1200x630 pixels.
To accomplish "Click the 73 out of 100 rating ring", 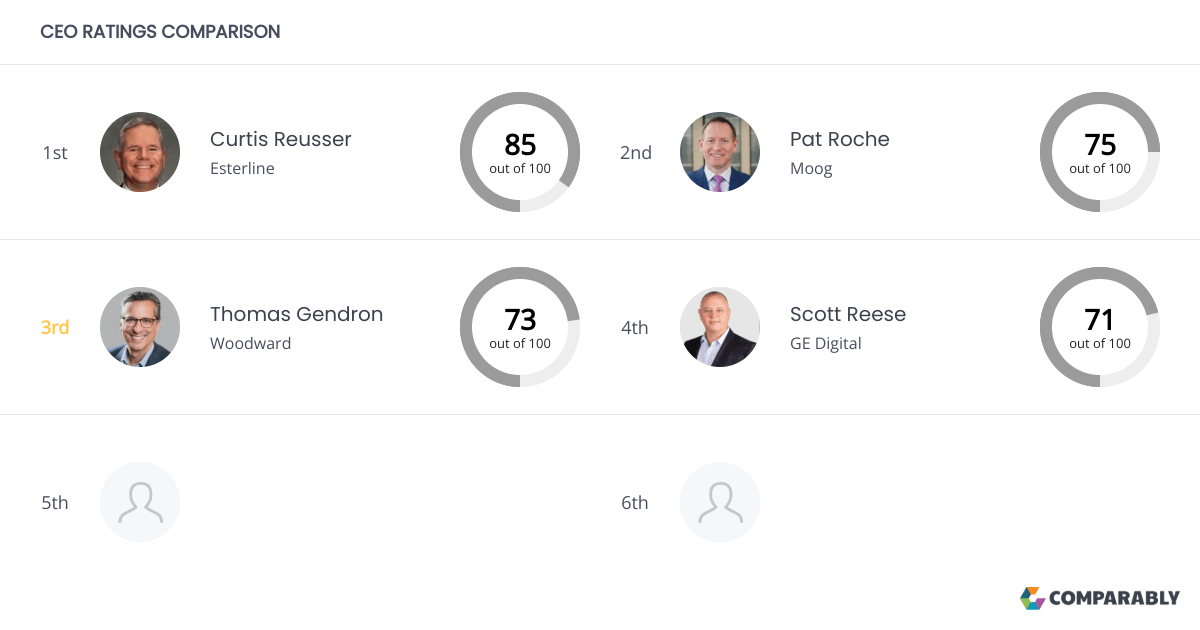I will tap(520, 327).
